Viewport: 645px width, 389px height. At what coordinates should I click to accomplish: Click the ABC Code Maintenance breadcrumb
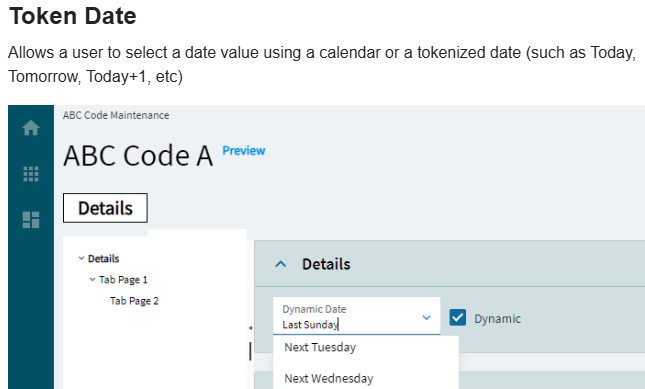click(x=116, y=116)
